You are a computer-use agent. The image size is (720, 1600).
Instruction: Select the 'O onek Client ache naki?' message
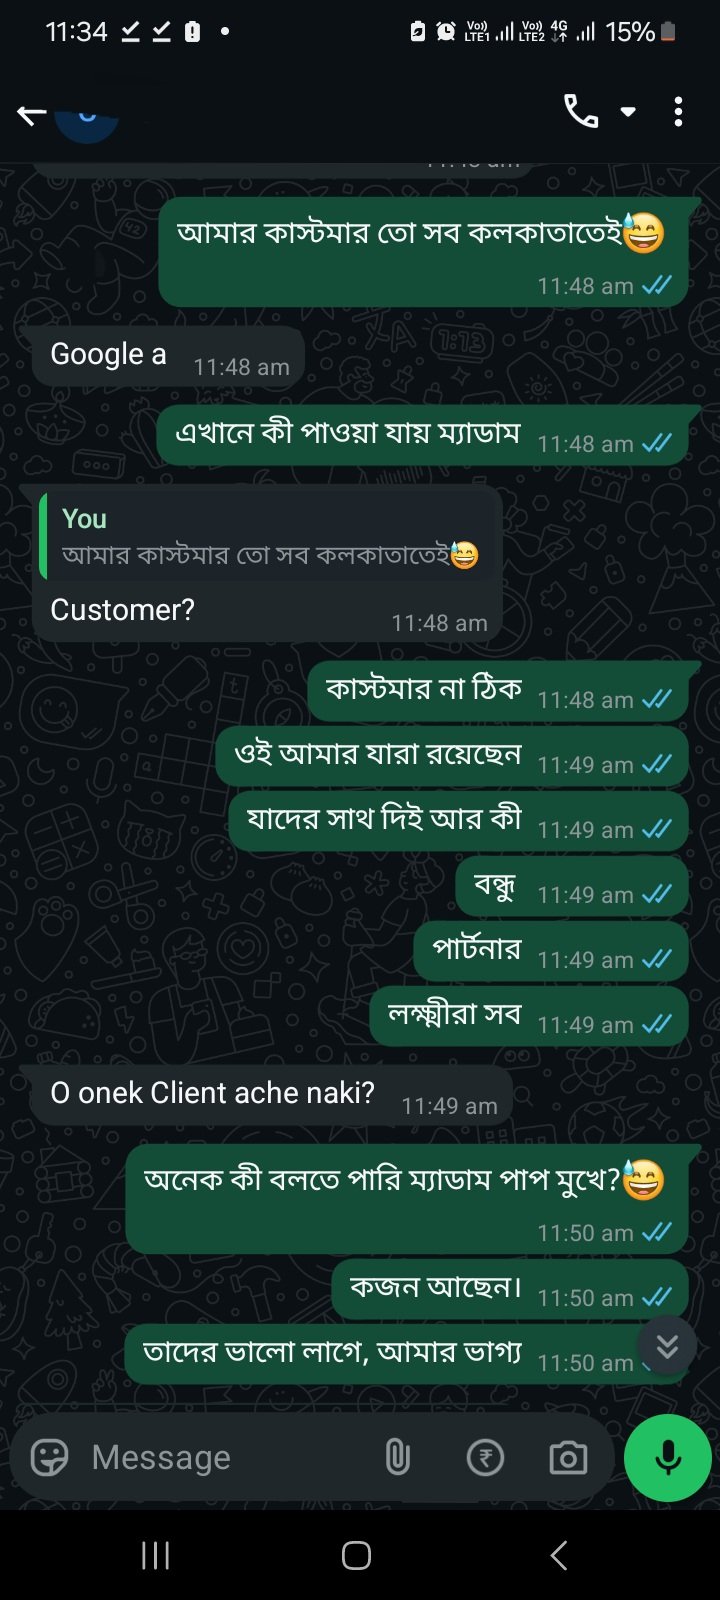pos(272,1096)
